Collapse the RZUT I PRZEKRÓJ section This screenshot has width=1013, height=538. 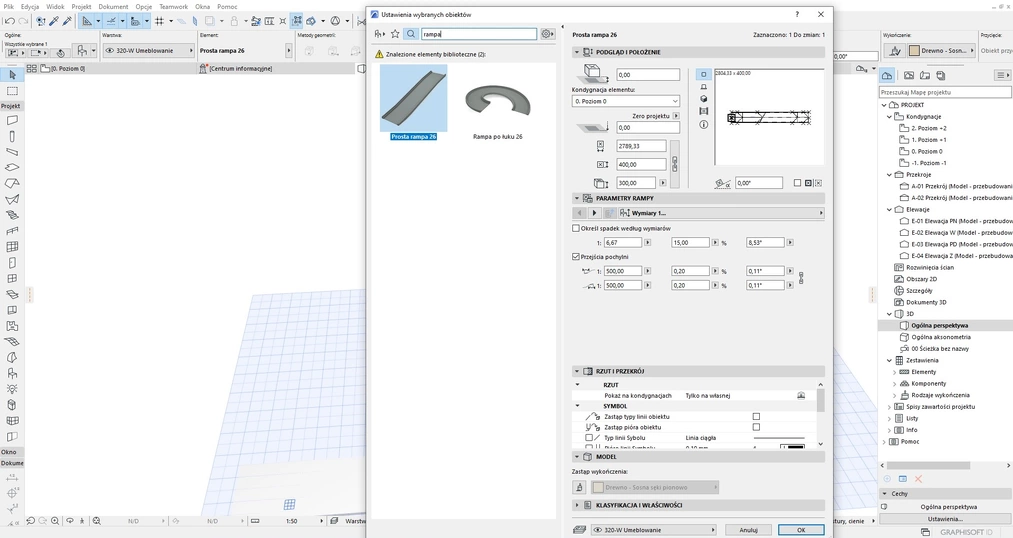pyautogui.click(x=576, y=371)
